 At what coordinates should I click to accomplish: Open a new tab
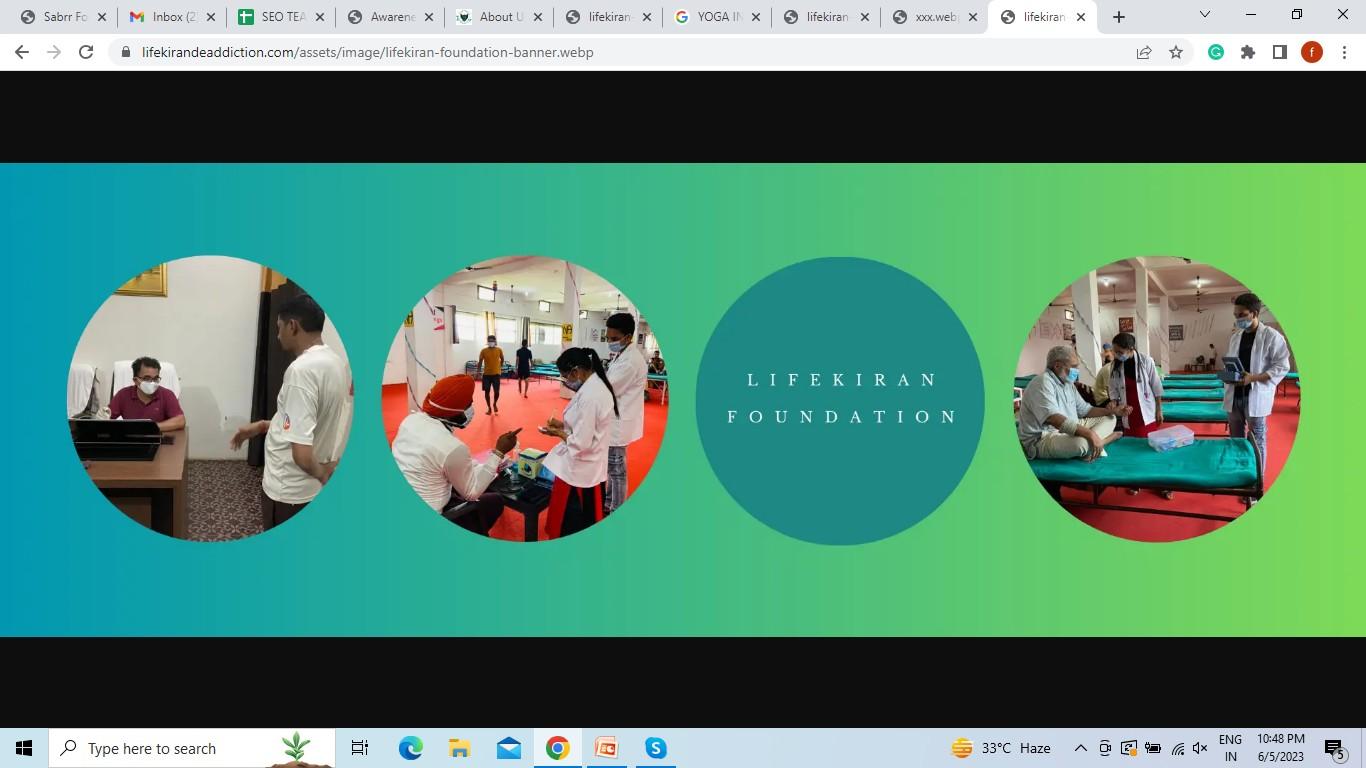coord(1119,17)
